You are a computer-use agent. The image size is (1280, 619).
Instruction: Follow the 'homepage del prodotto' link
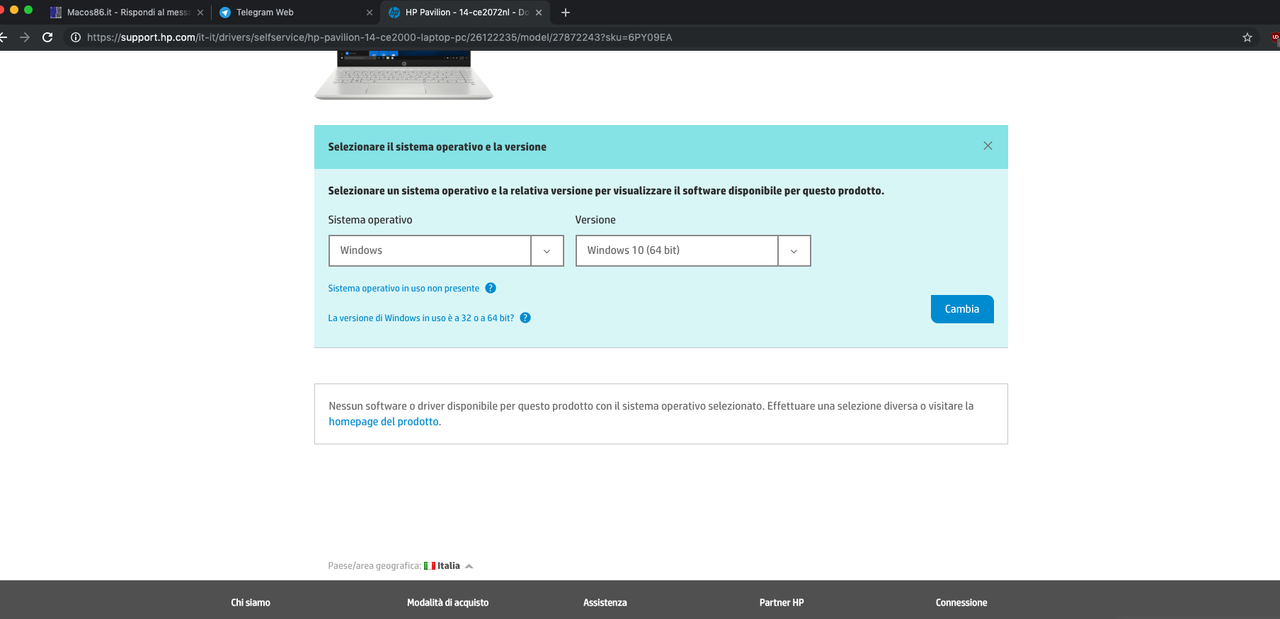pos(384,422)
